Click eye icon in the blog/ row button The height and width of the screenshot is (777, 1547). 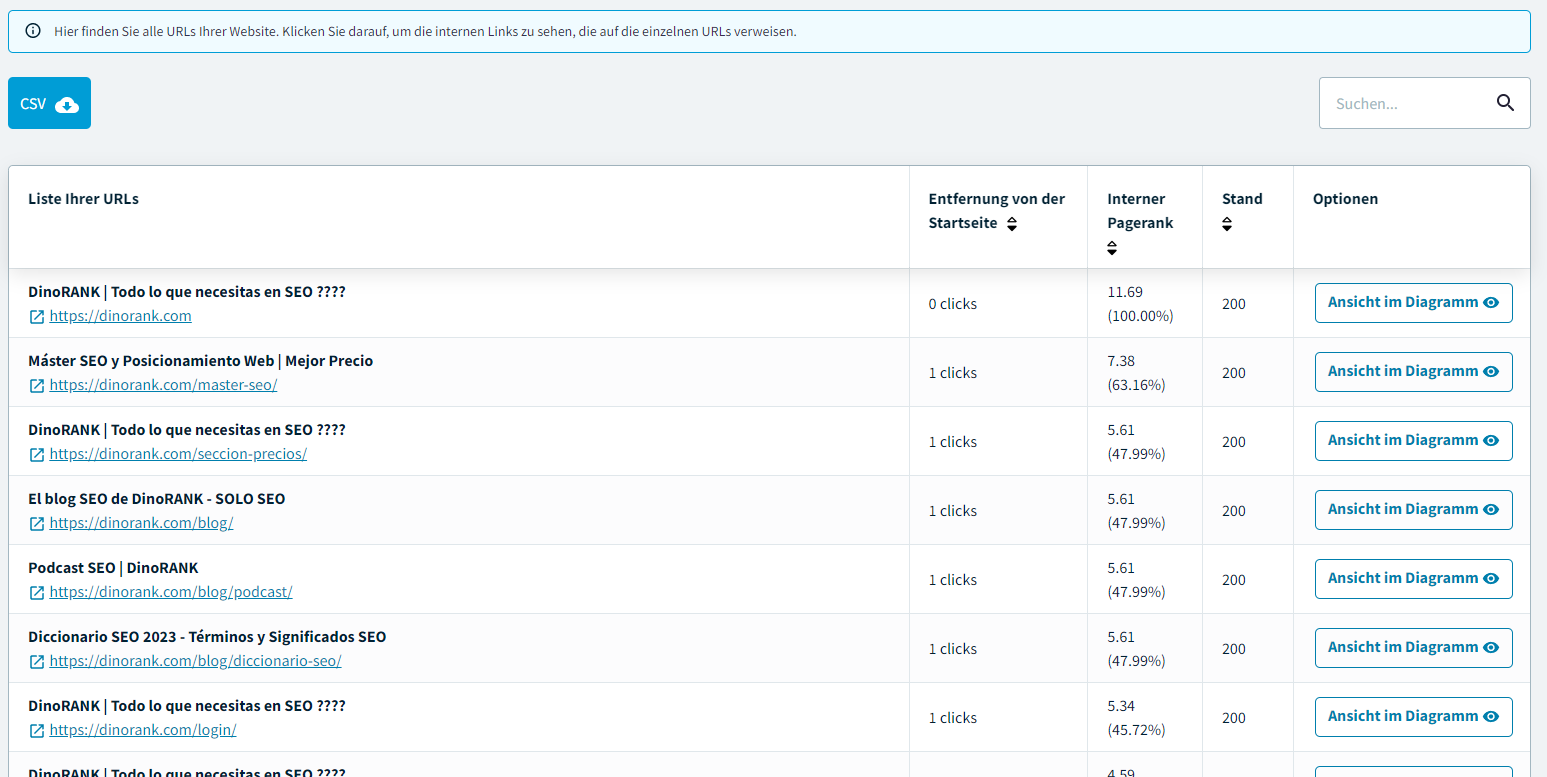pyautogui.click(x=1491, y=510)
